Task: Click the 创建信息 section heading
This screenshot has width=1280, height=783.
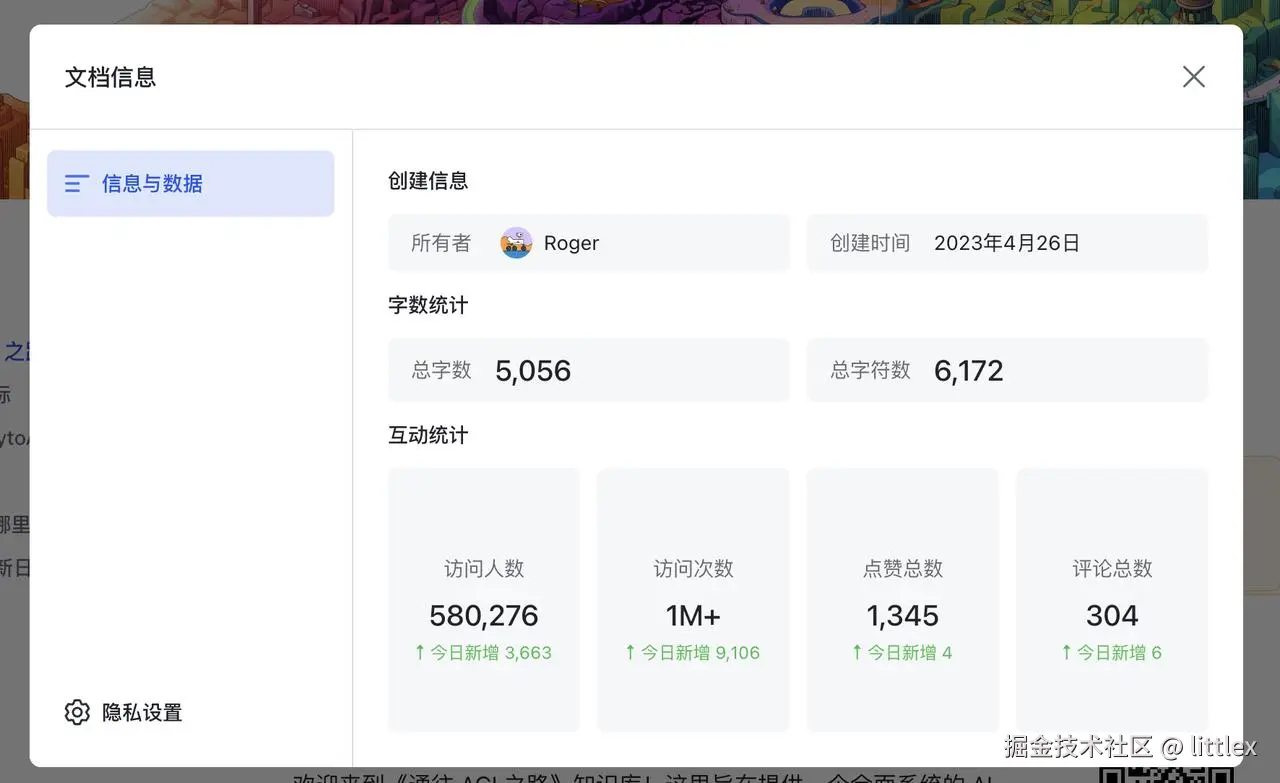Action: pos(428,181)
